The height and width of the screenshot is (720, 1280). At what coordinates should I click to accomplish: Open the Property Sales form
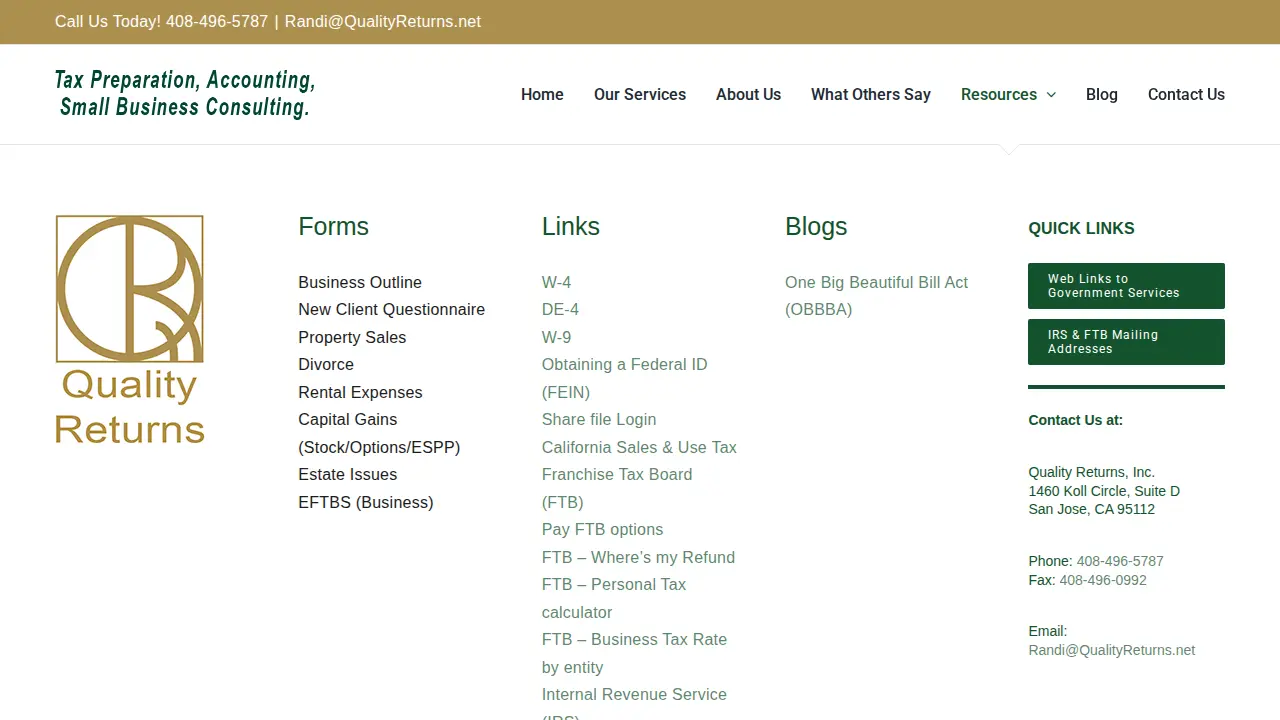352,338
